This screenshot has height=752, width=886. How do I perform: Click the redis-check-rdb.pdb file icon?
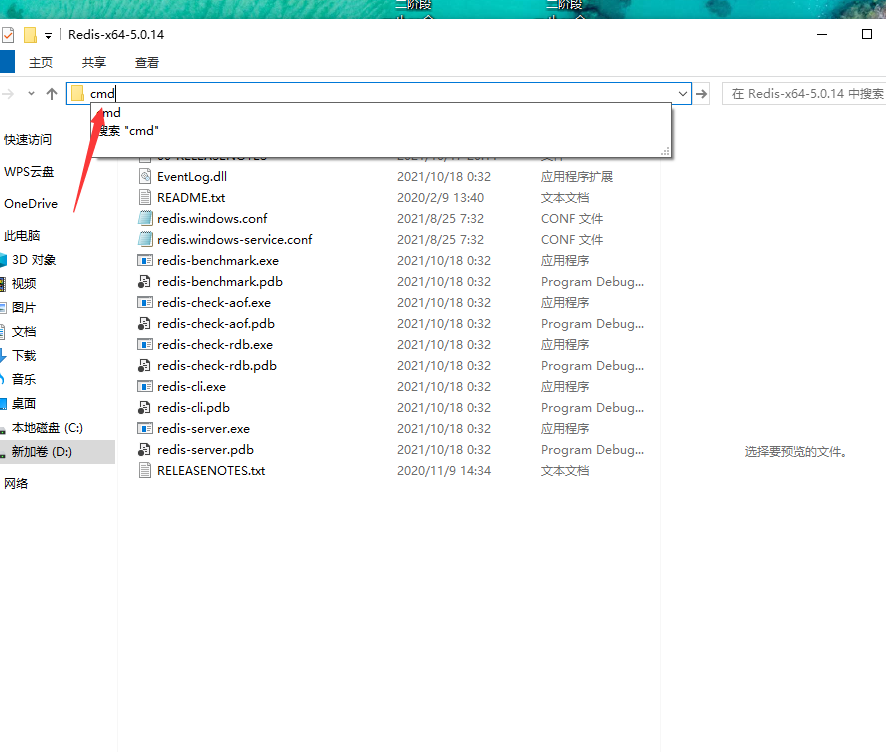(x=145, y=366)
